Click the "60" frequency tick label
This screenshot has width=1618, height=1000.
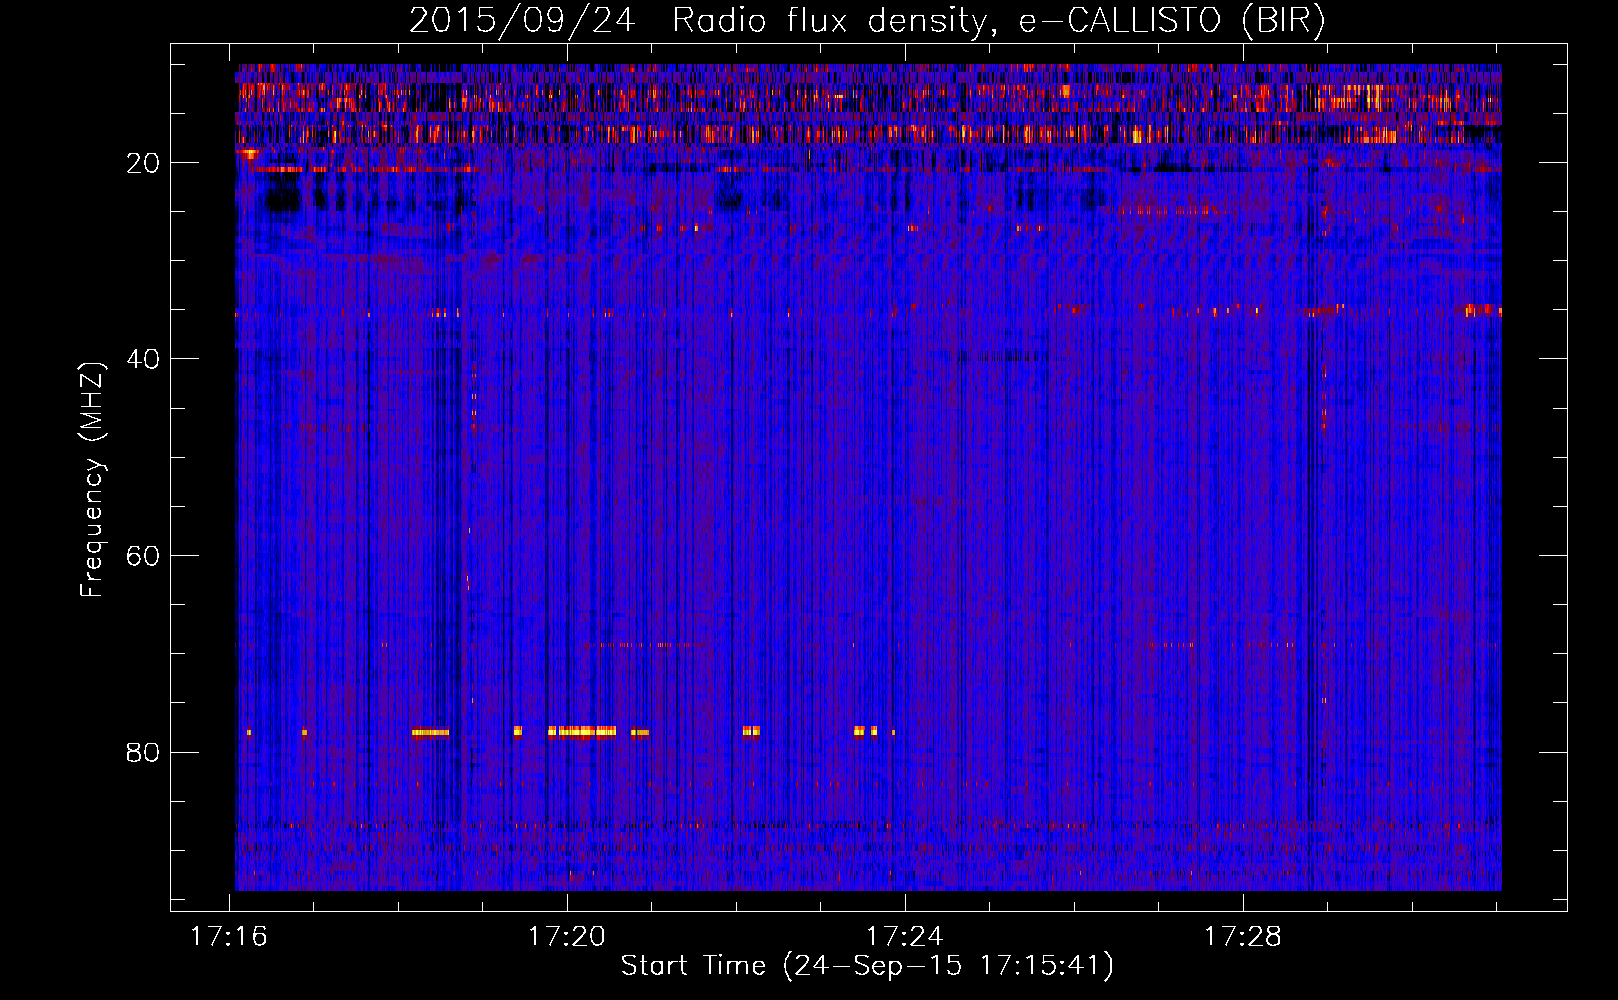click(x=144, y=556)
